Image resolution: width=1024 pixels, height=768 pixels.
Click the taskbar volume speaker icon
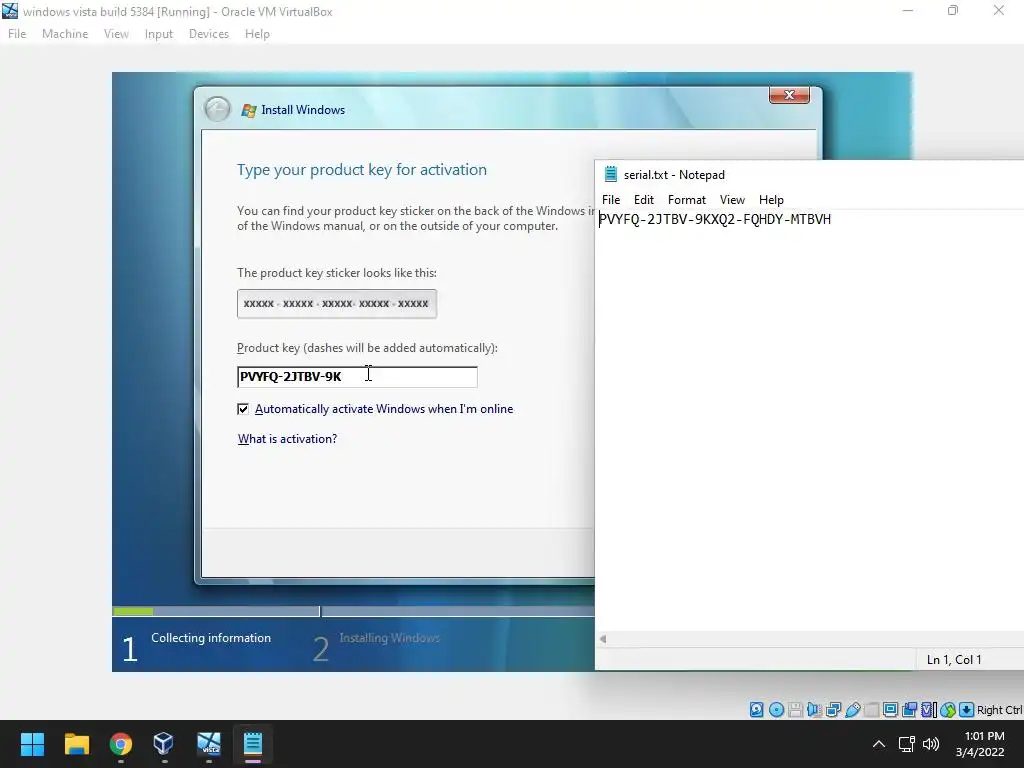coord(931,744)
